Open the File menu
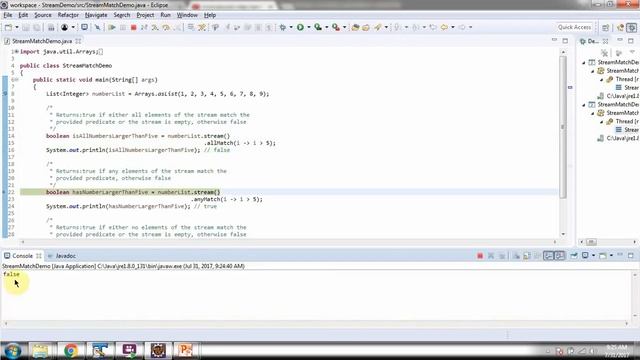This screenshot has height=360, width=640. [8, 15]
